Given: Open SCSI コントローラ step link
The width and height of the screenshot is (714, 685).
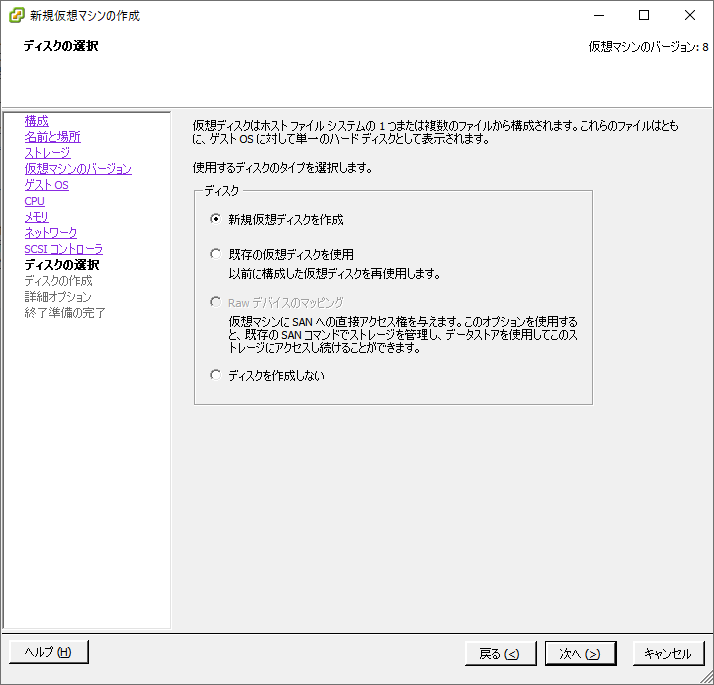Looking at the screenshot, I should click(x=64, y=249).
